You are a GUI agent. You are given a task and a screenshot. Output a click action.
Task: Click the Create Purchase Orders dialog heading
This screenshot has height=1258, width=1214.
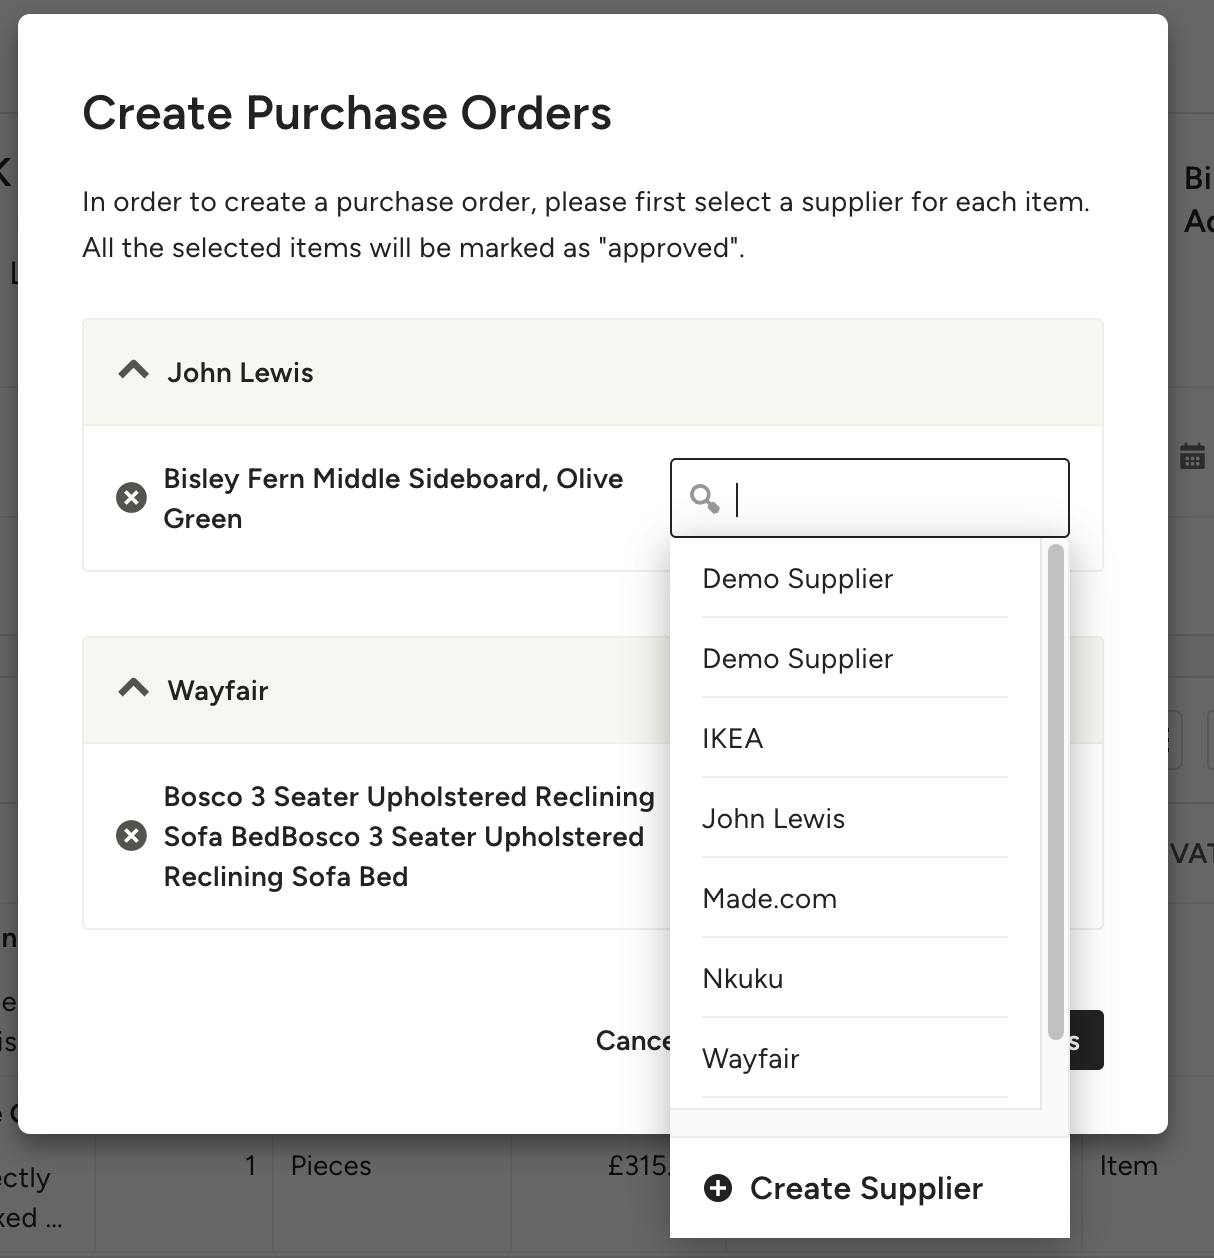point(348,112)
